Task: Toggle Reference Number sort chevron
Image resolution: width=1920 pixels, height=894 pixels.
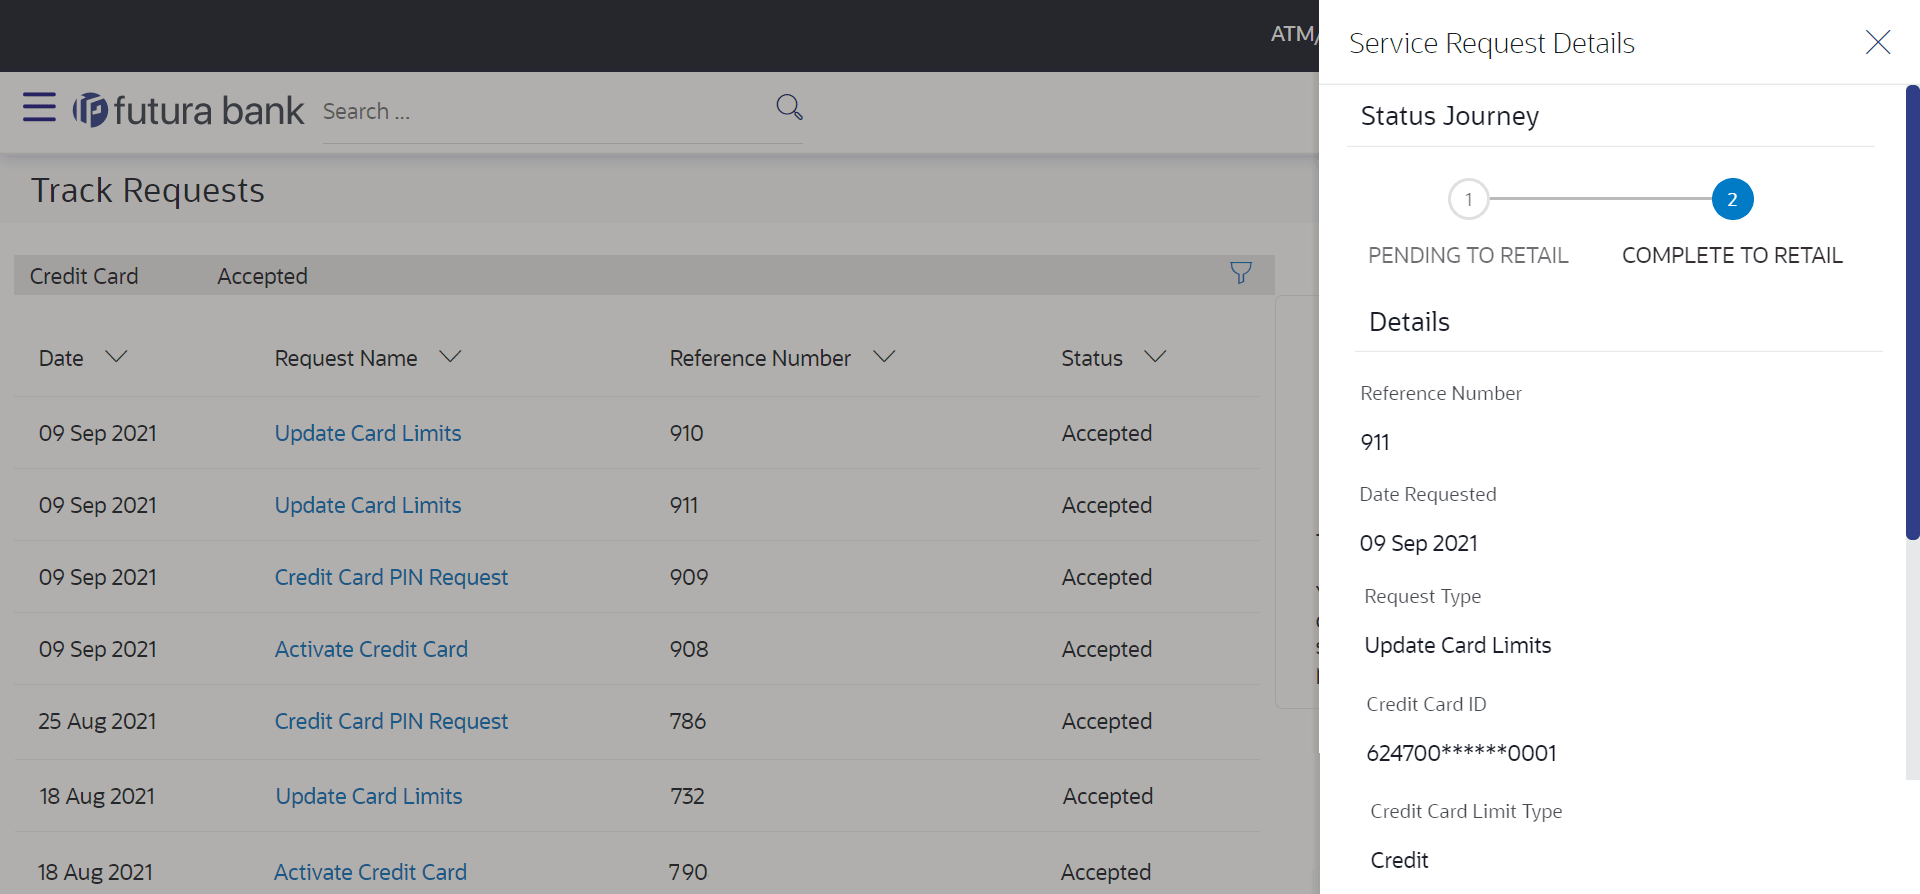Action: pos(884,357)
